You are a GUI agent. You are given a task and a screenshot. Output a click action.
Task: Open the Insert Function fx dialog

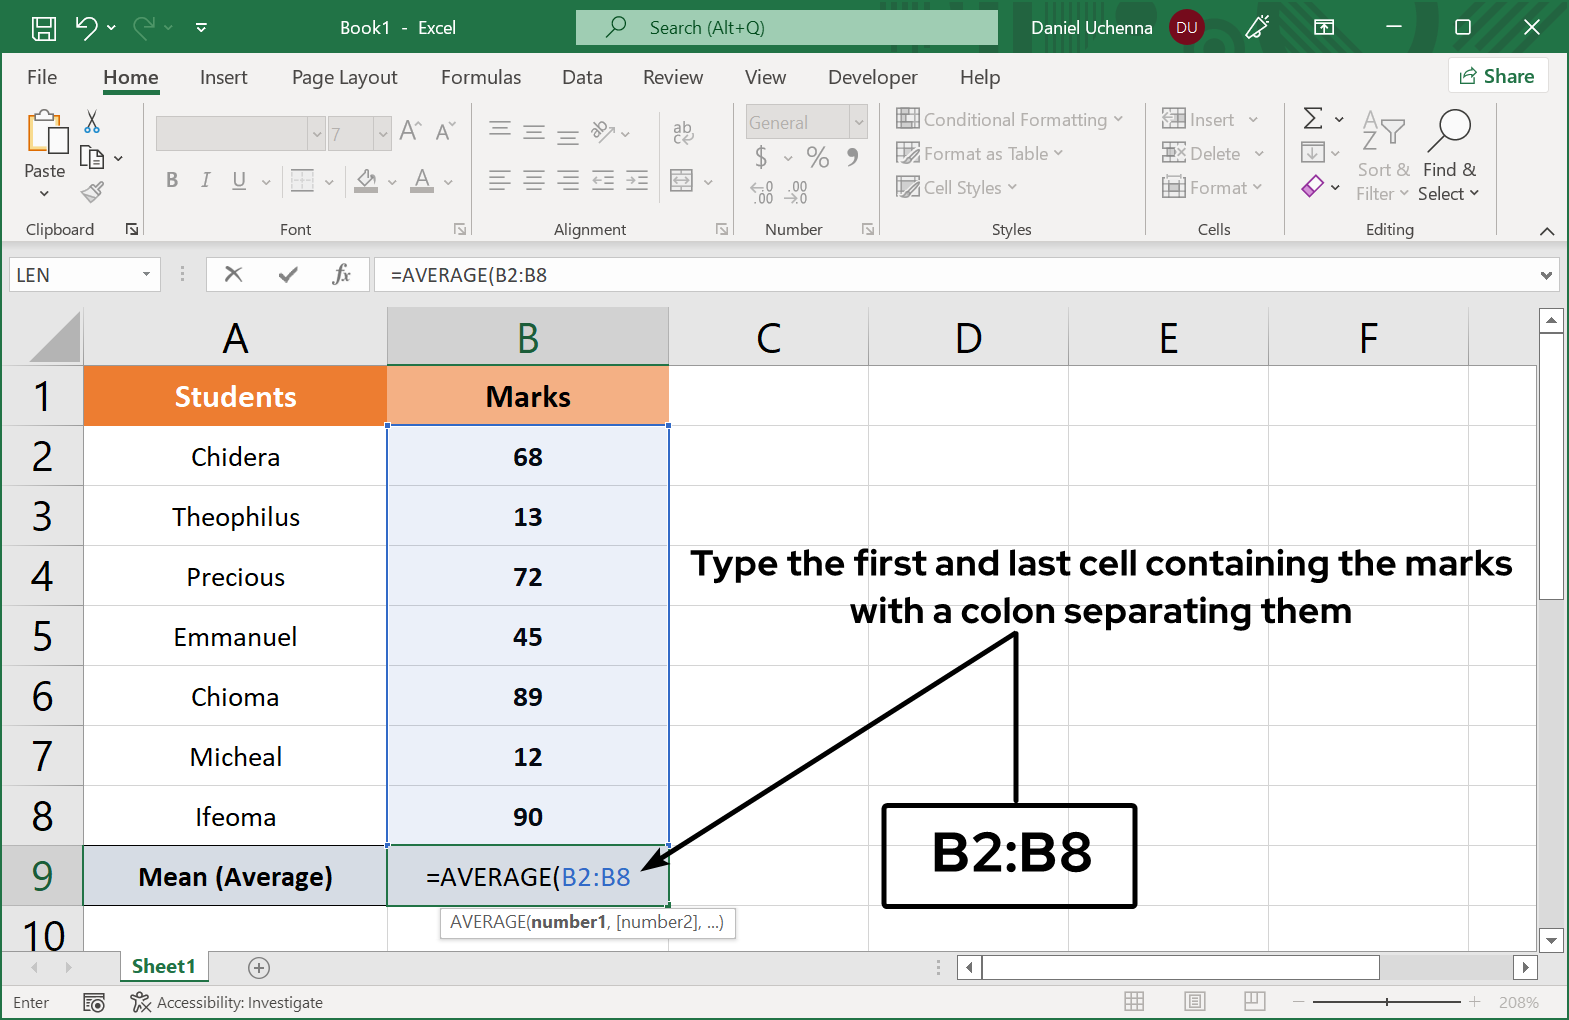click(x=342, y=274)
